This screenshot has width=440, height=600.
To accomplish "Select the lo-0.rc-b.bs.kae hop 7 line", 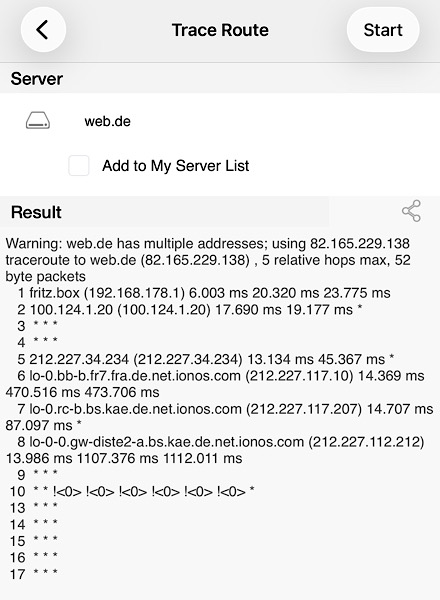I will click(x=219, y=417).
